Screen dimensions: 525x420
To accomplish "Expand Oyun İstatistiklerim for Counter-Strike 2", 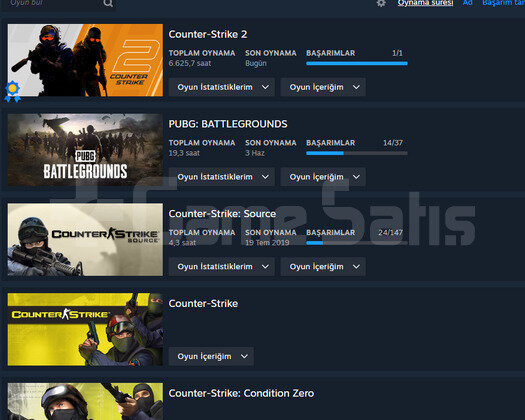I will [x=222, y=87].
